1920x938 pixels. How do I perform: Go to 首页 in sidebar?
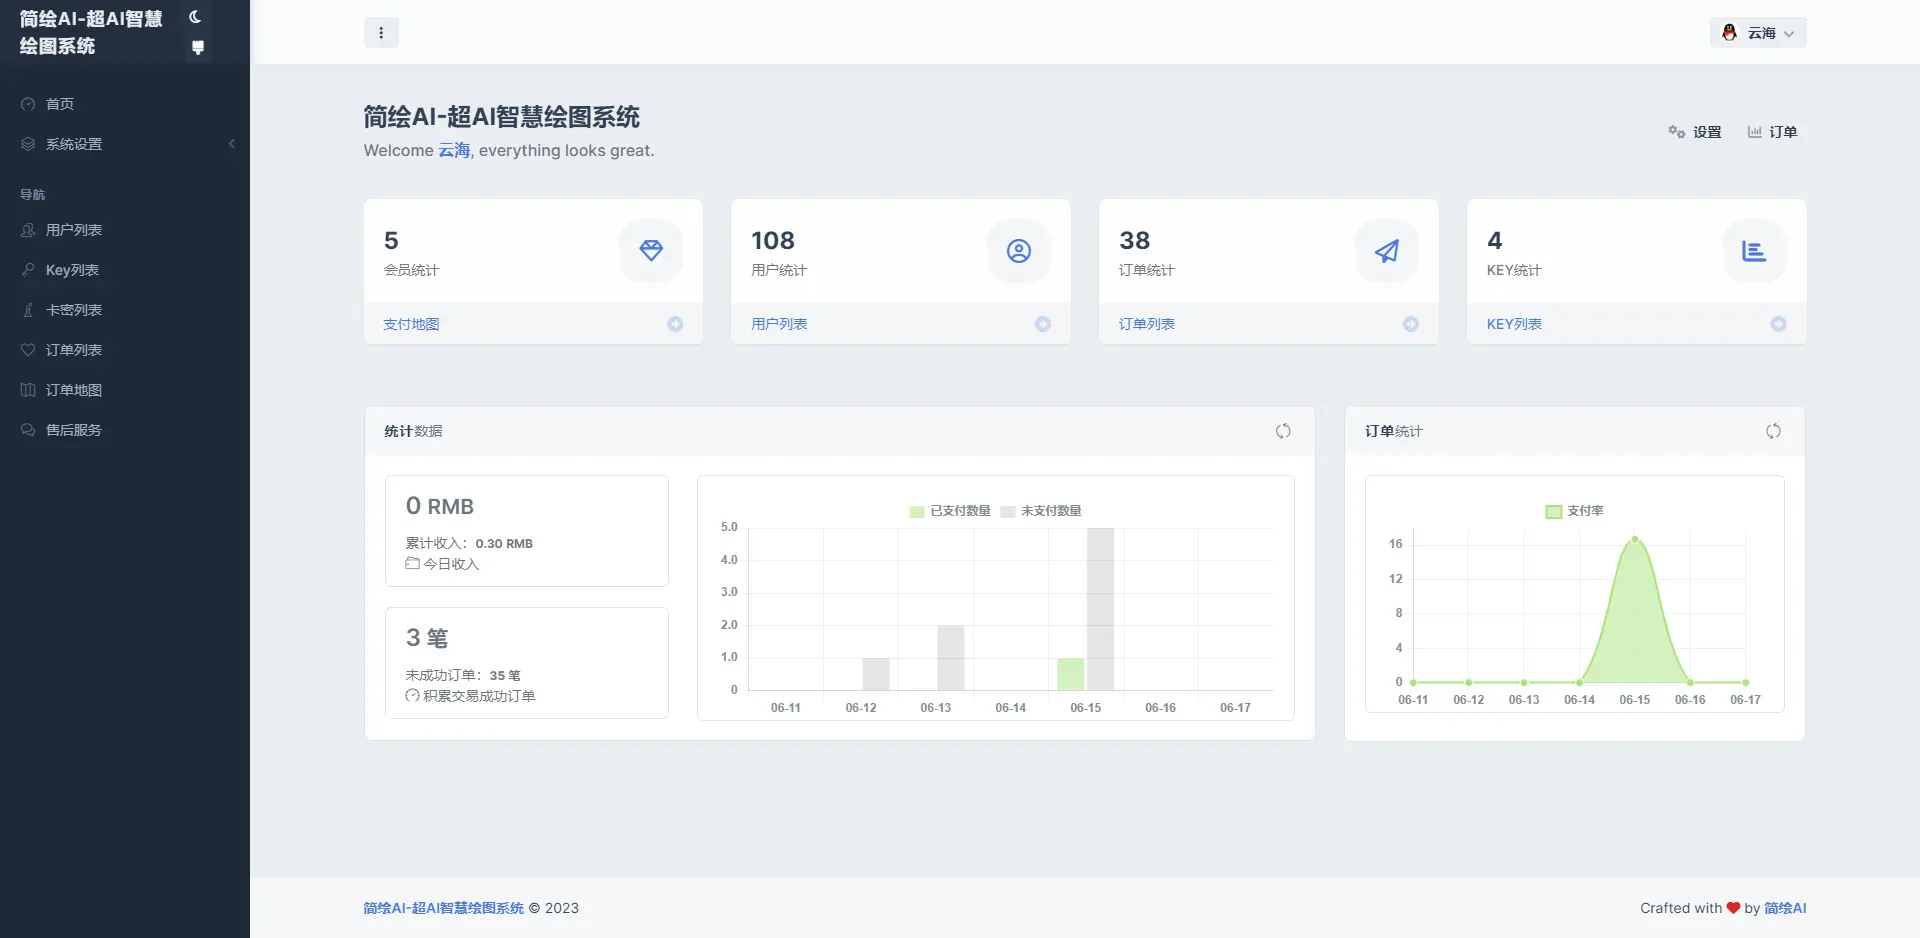coord(60,104)
